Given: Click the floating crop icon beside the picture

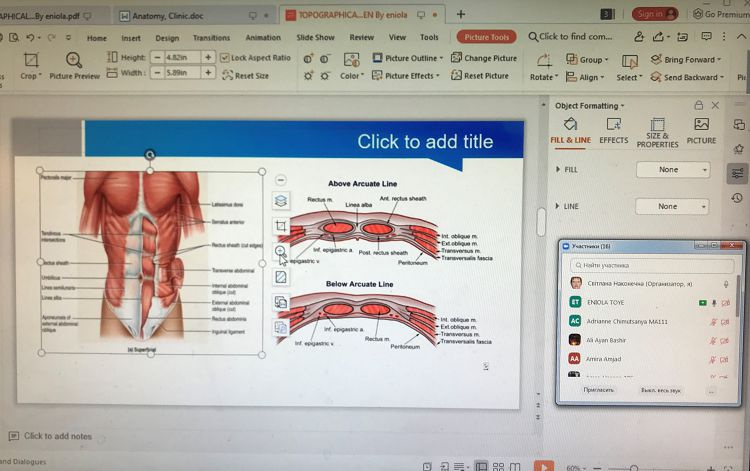Looking at the screenshot, I should pyautogui.click(x=281, y=226).
